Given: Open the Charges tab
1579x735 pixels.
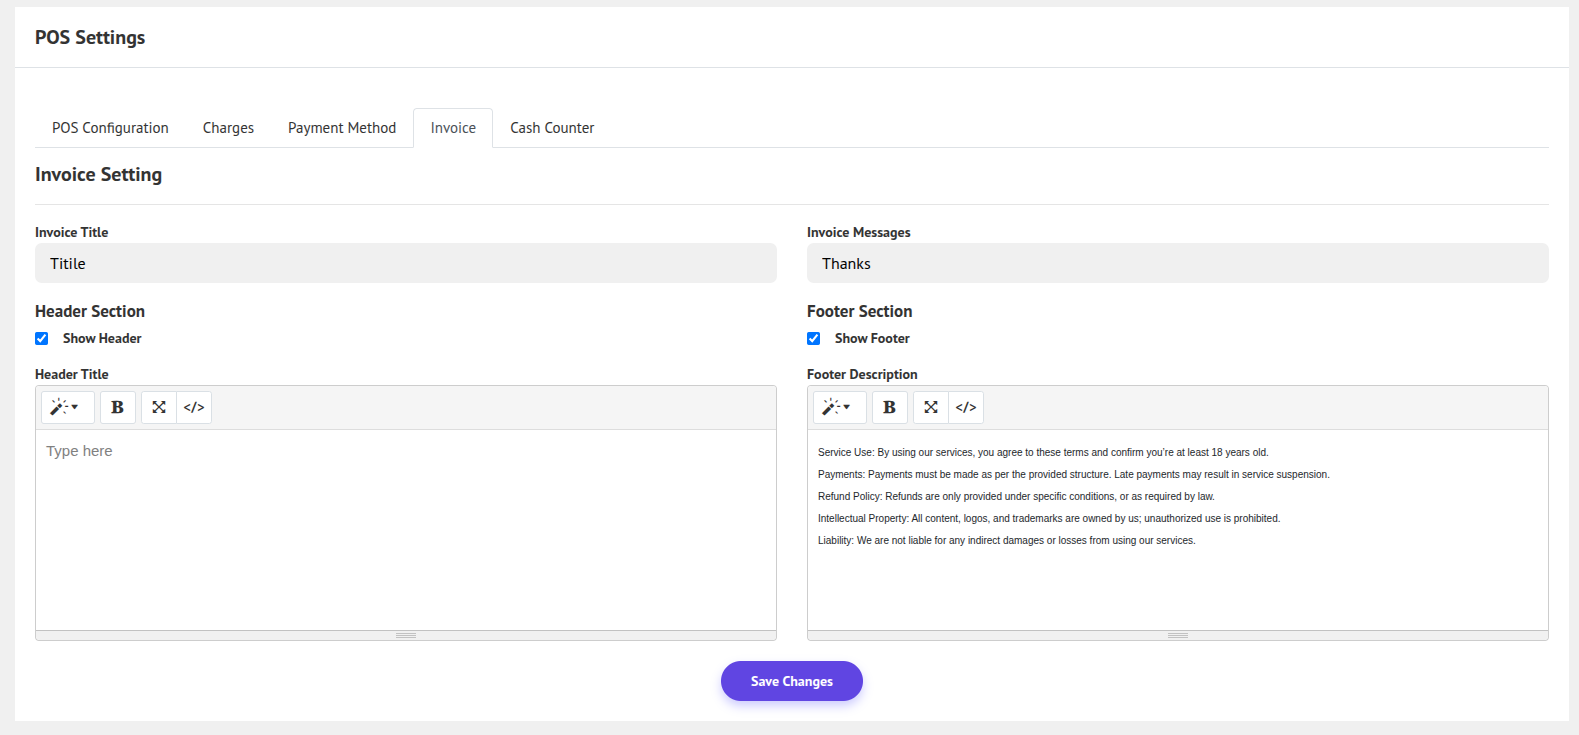Looking at the screenshot, I should (228, 128).
